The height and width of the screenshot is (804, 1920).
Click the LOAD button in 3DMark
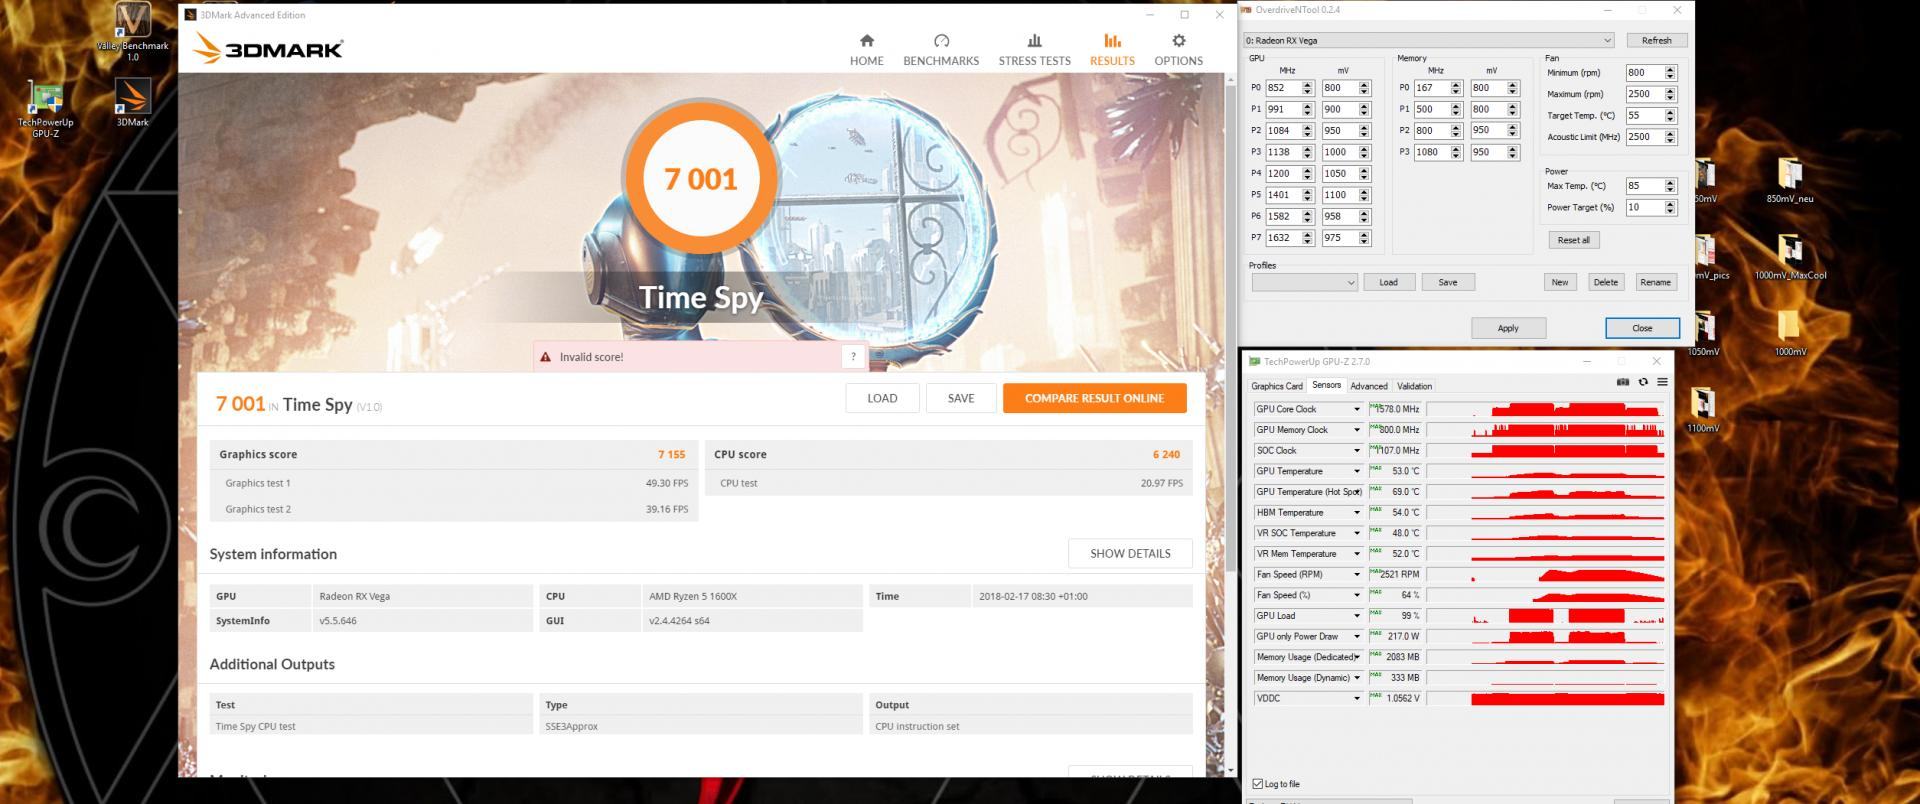pyautogui.click(x=882, y=398)
